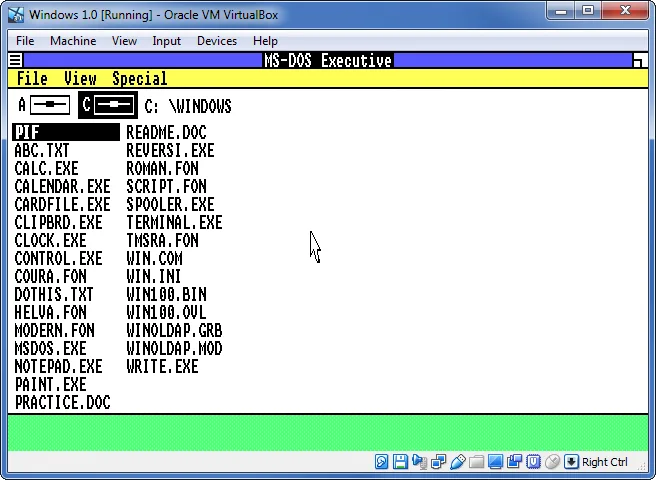Screen dimensions: 656x480
Task: Select SCRIPT.FON font file
Action: (x=166, y=186)
